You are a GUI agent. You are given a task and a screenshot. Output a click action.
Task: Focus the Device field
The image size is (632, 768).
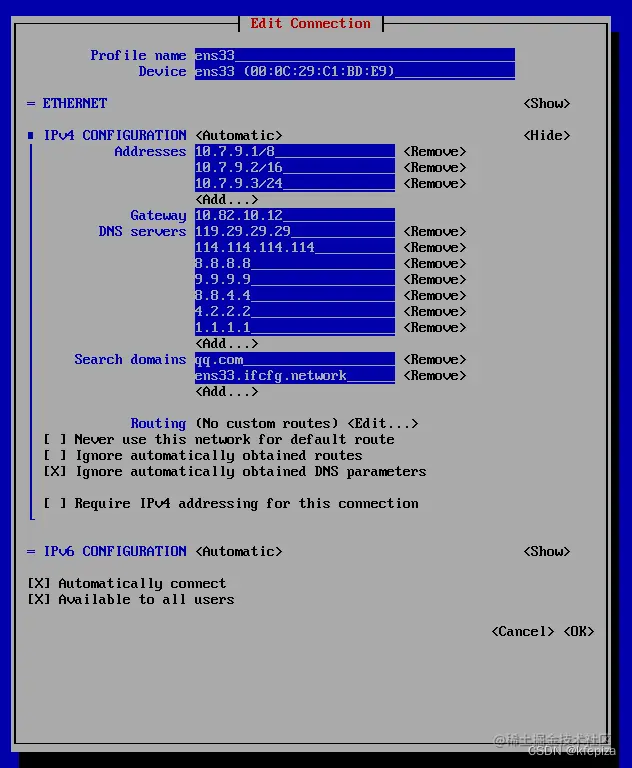click(x=355, y=72)
